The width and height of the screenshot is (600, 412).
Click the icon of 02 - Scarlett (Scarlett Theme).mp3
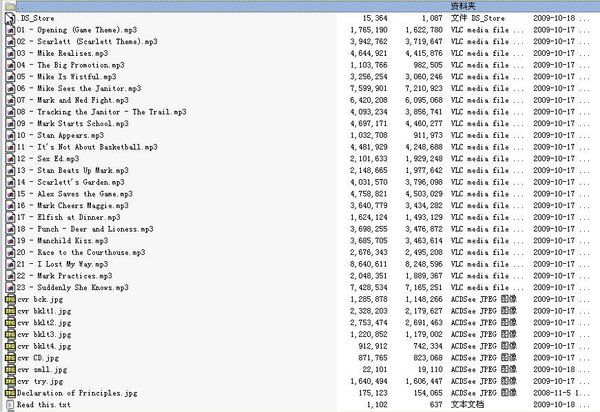pyautogui.click(x=10, y=42)
